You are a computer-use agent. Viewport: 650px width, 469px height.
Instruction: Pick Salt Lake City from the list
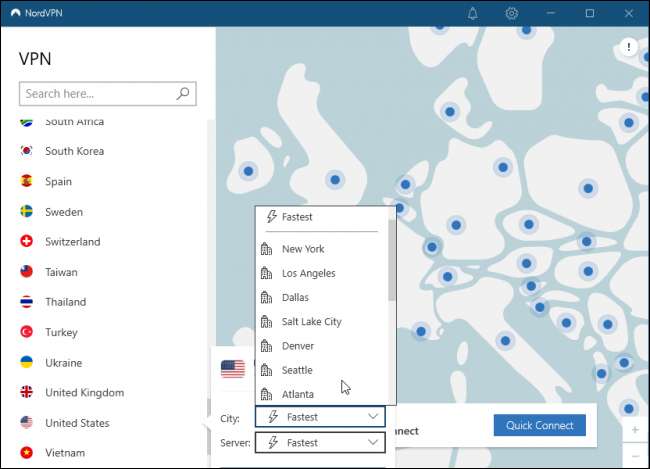coord(311,322)
